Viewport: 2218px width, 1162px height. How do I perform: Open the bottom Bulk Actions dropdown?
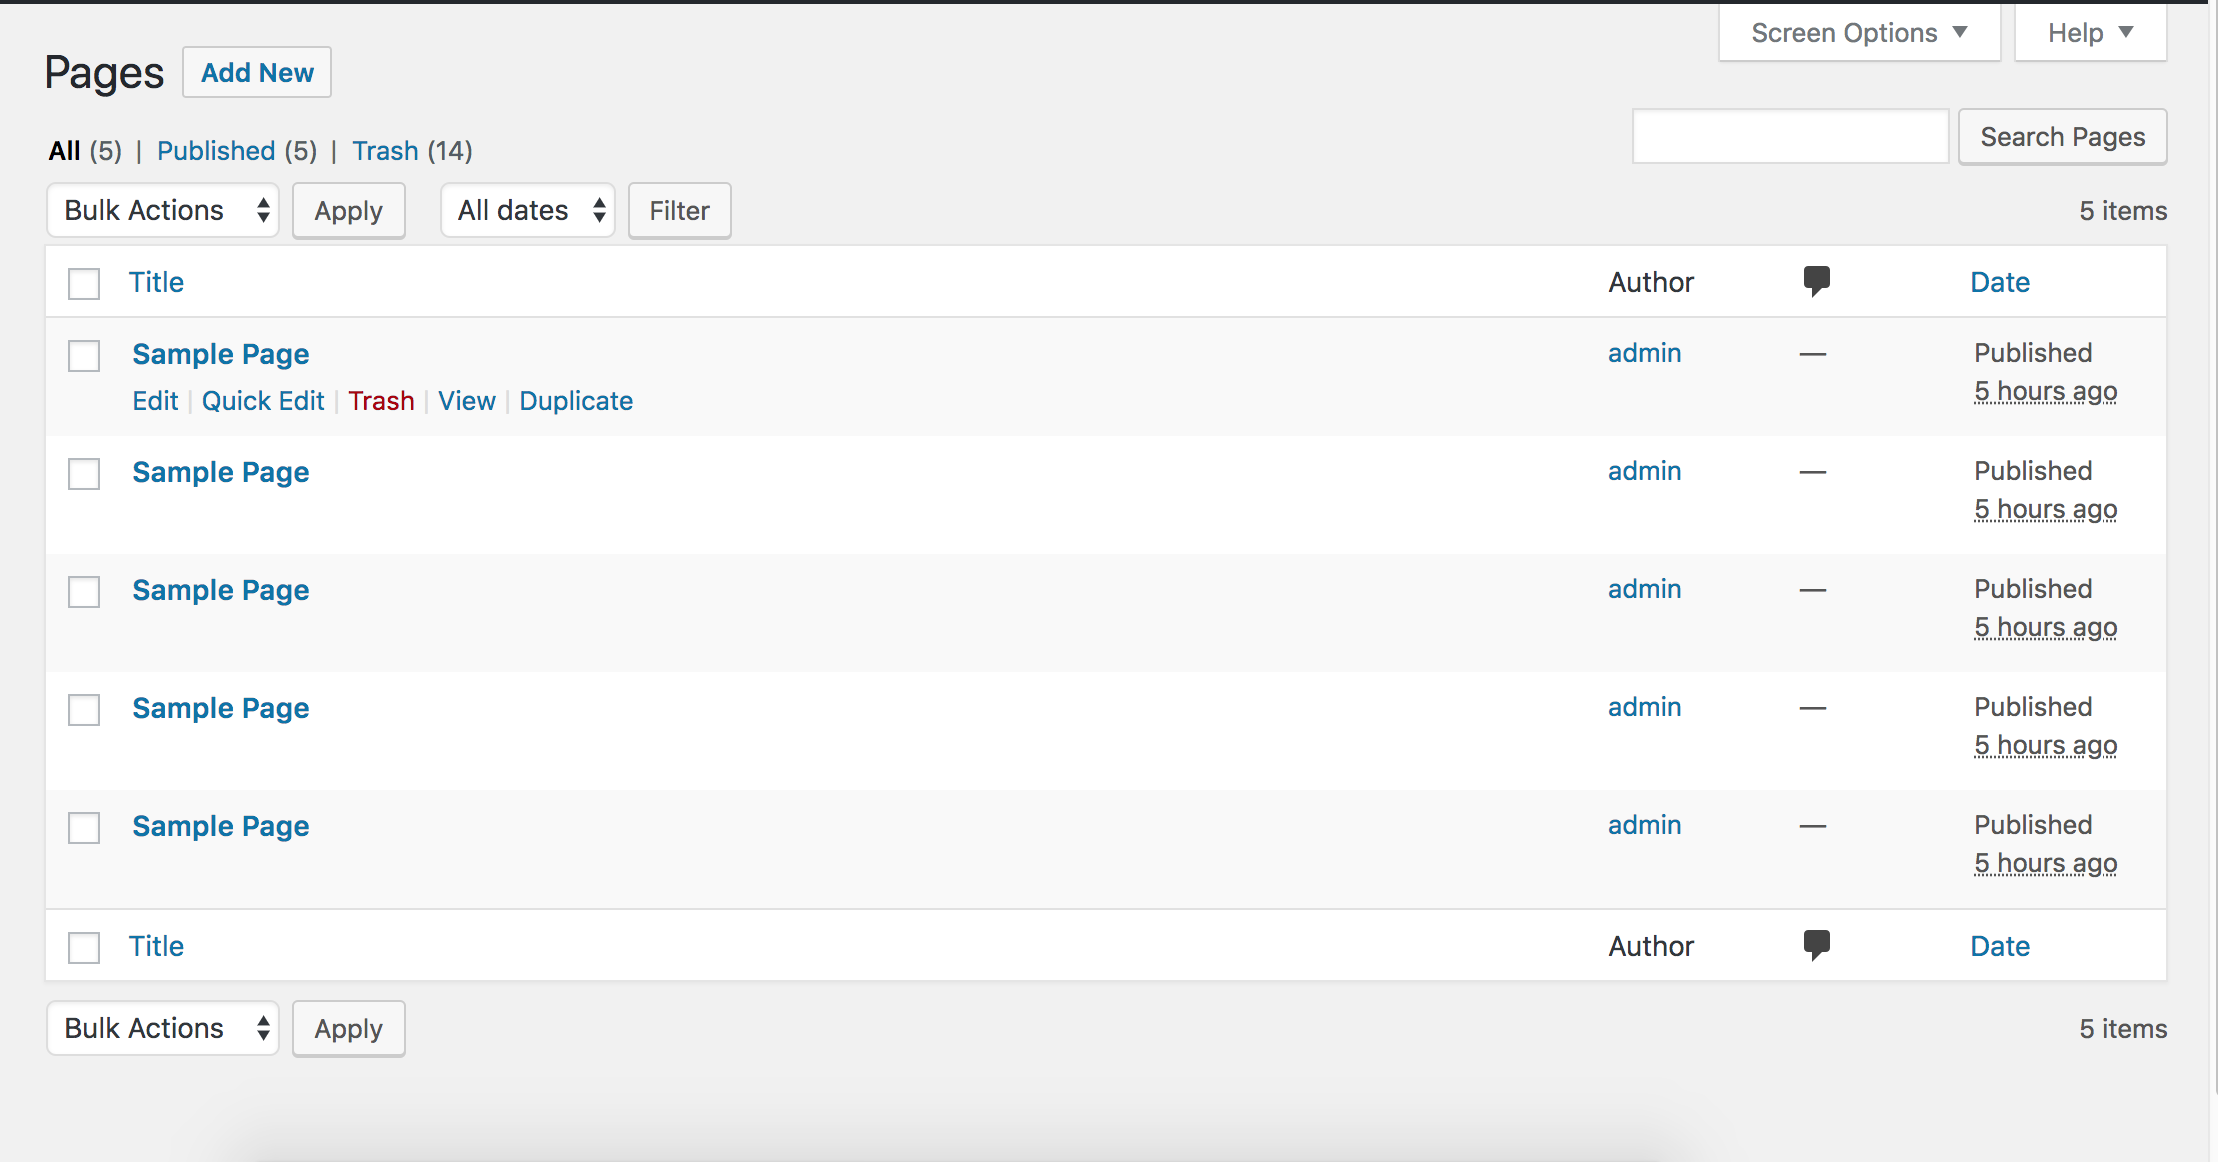pos(163,1028)
